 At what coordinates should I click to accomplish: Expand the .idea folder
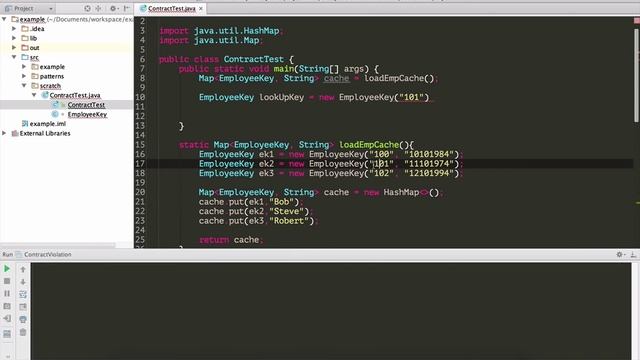point(14,29)
